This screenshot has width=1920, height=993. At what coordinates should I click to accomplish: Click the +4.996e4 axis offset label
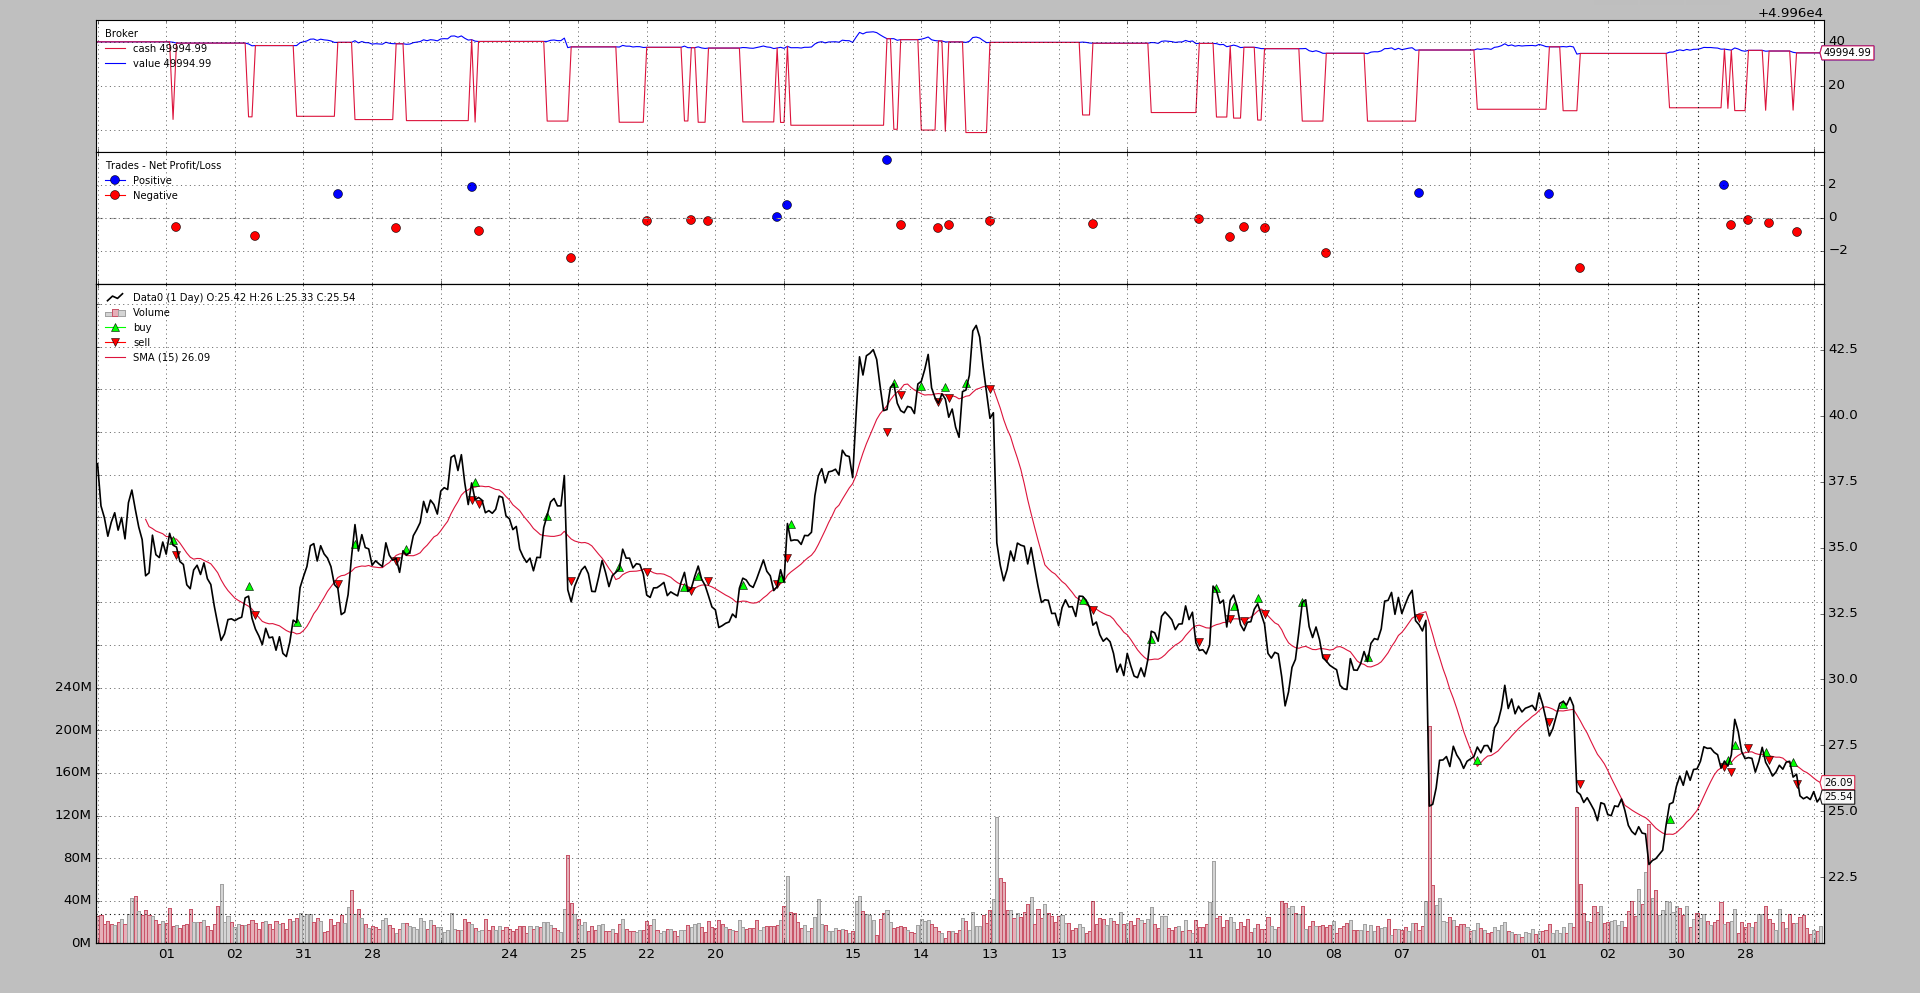1790,13
